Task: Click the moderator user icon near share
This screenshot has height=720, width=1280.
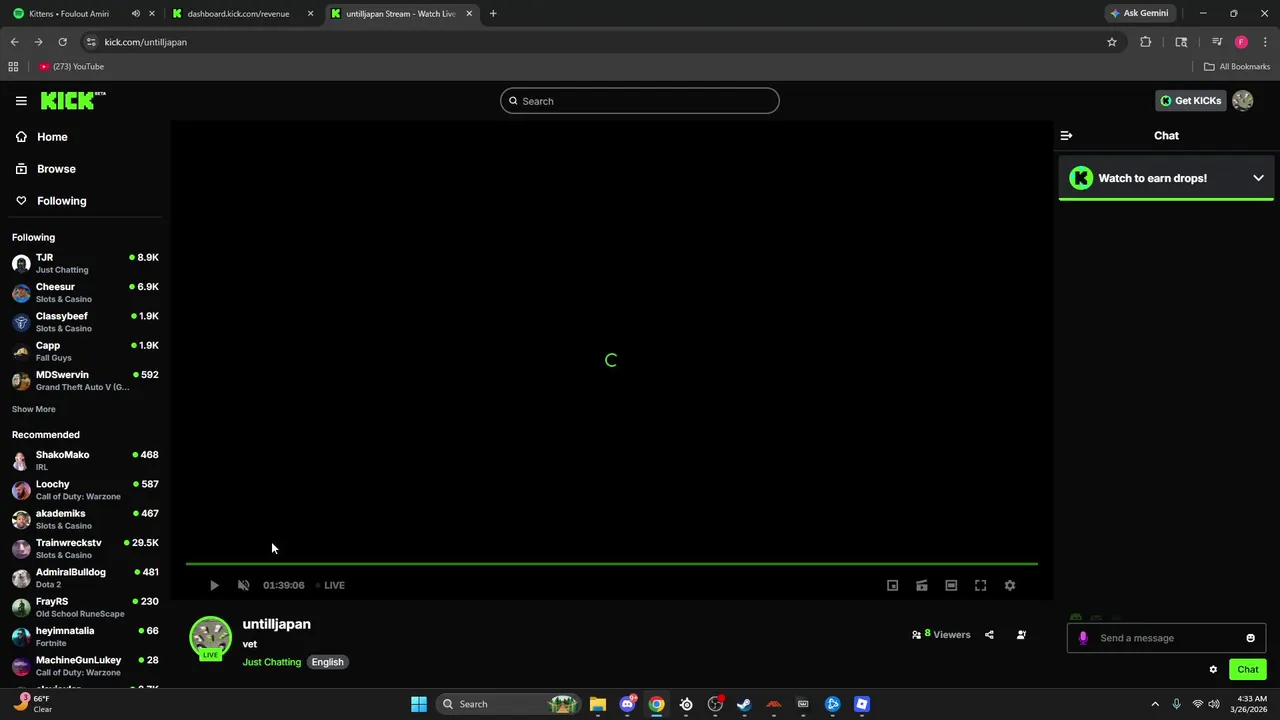Action: (1021, 634)
